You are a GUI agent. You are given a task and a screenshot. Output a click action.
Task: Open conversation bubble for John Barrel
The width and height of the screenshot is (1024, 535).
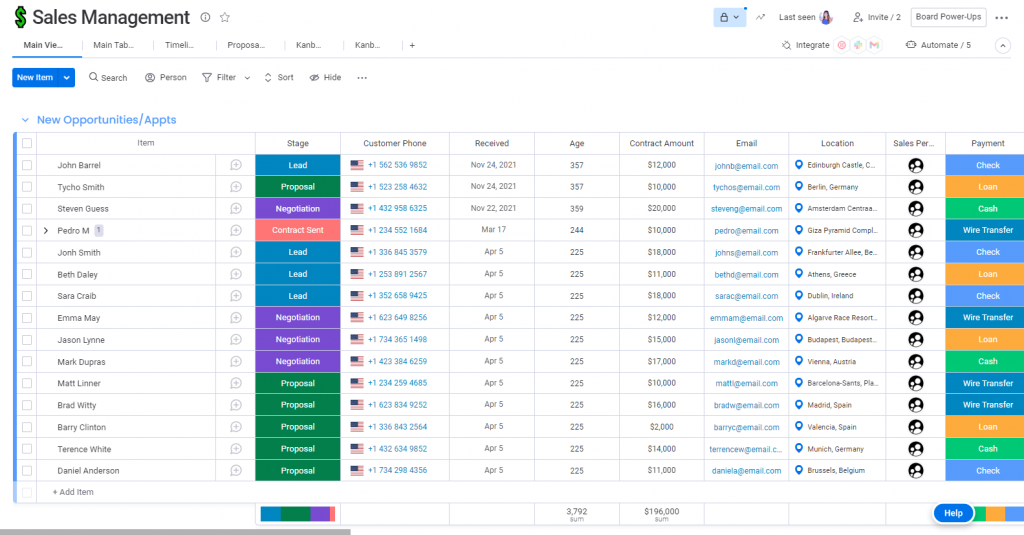tap(236, 165)
